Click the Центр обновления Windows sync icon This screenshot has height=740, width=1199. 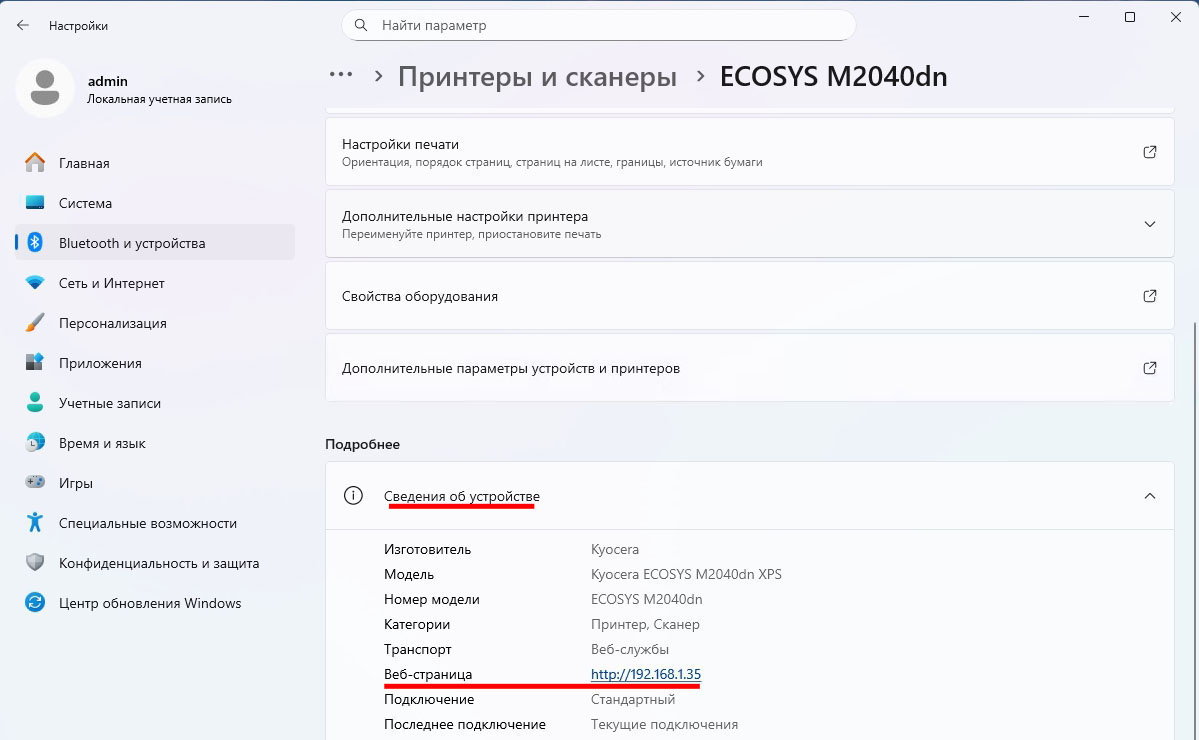pyautogui.click(x=35, y=602)
